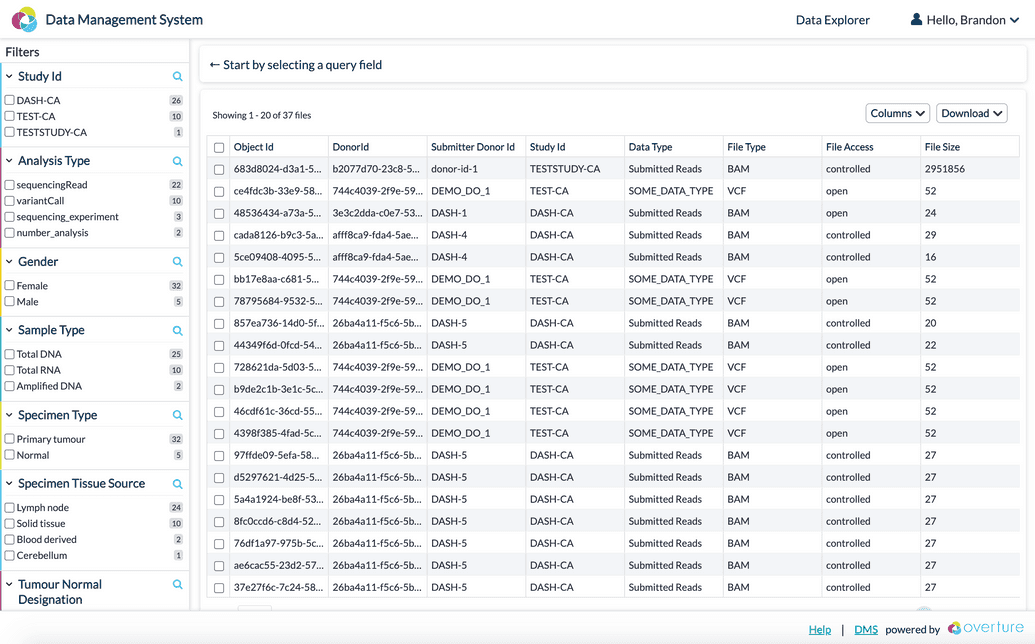Open the search icon for Gender filter

[178, 262]
